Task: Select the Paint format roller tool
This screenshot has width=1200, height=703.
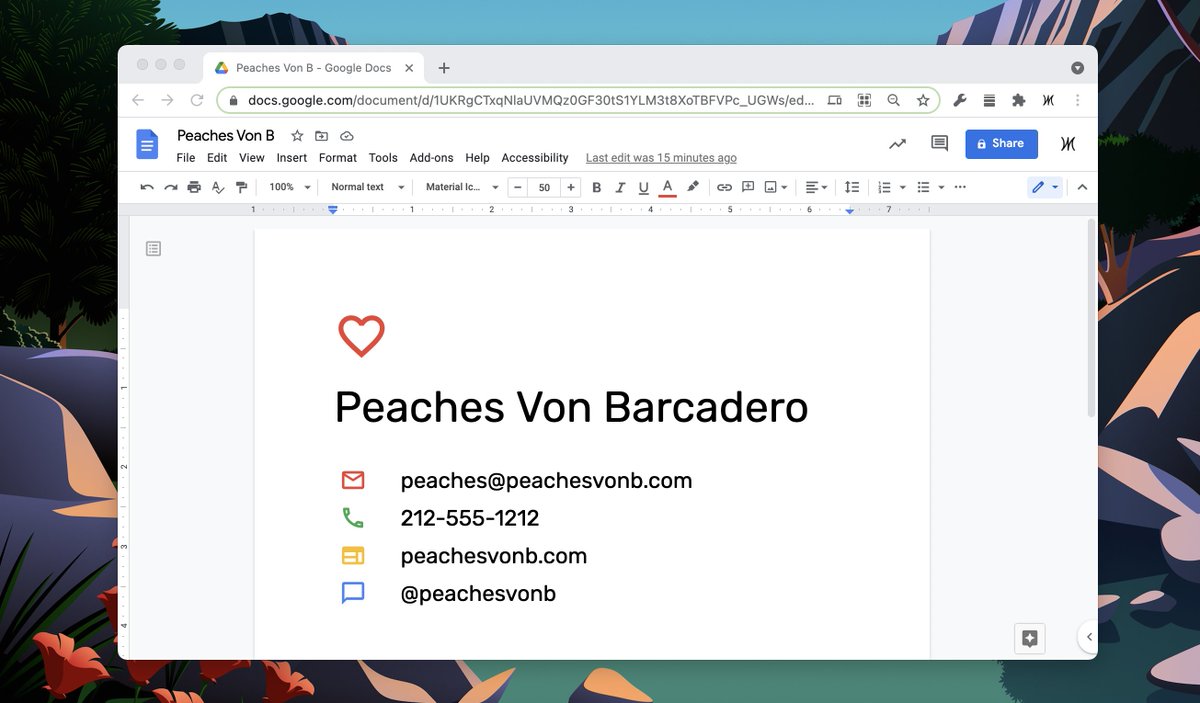Action: pyautogui.click(x=241, y=187)
